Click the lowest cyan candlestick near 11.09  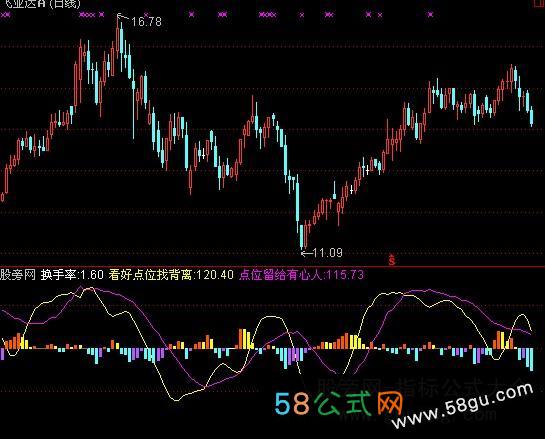click(x=301, y=236)
